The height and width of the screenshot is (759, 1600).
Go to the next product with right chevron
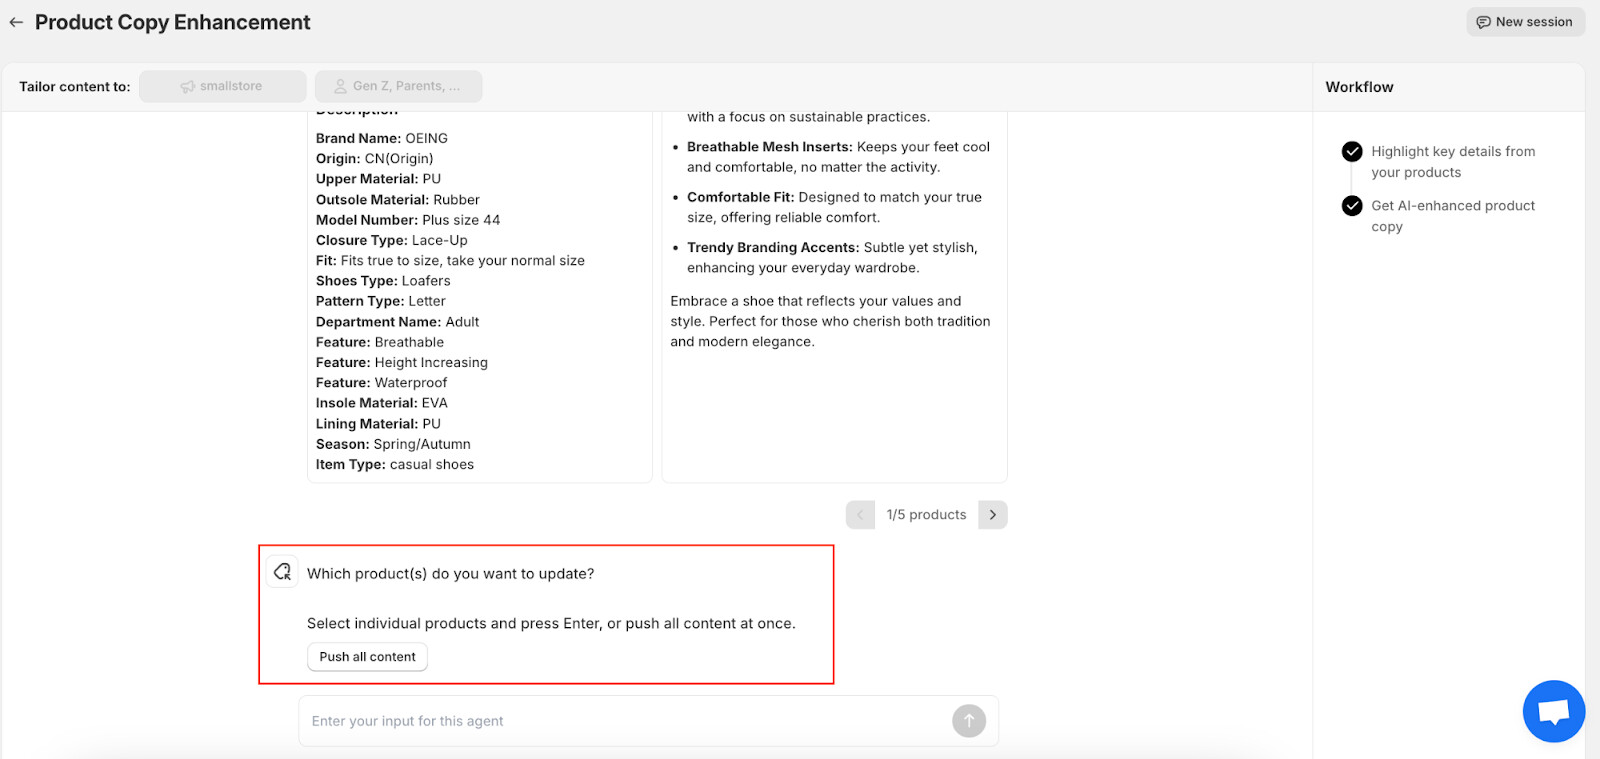coord(992,515)
